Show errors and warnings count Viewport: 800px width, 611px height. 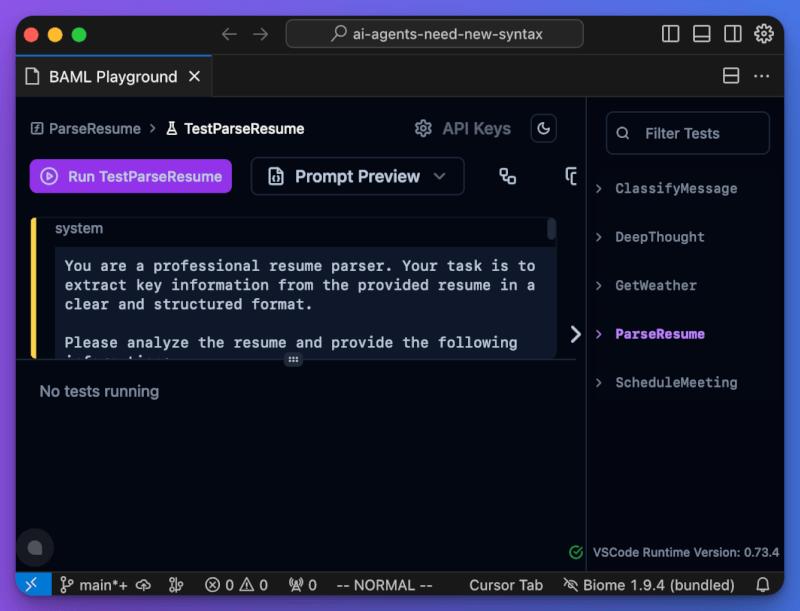tap(236, 585)
